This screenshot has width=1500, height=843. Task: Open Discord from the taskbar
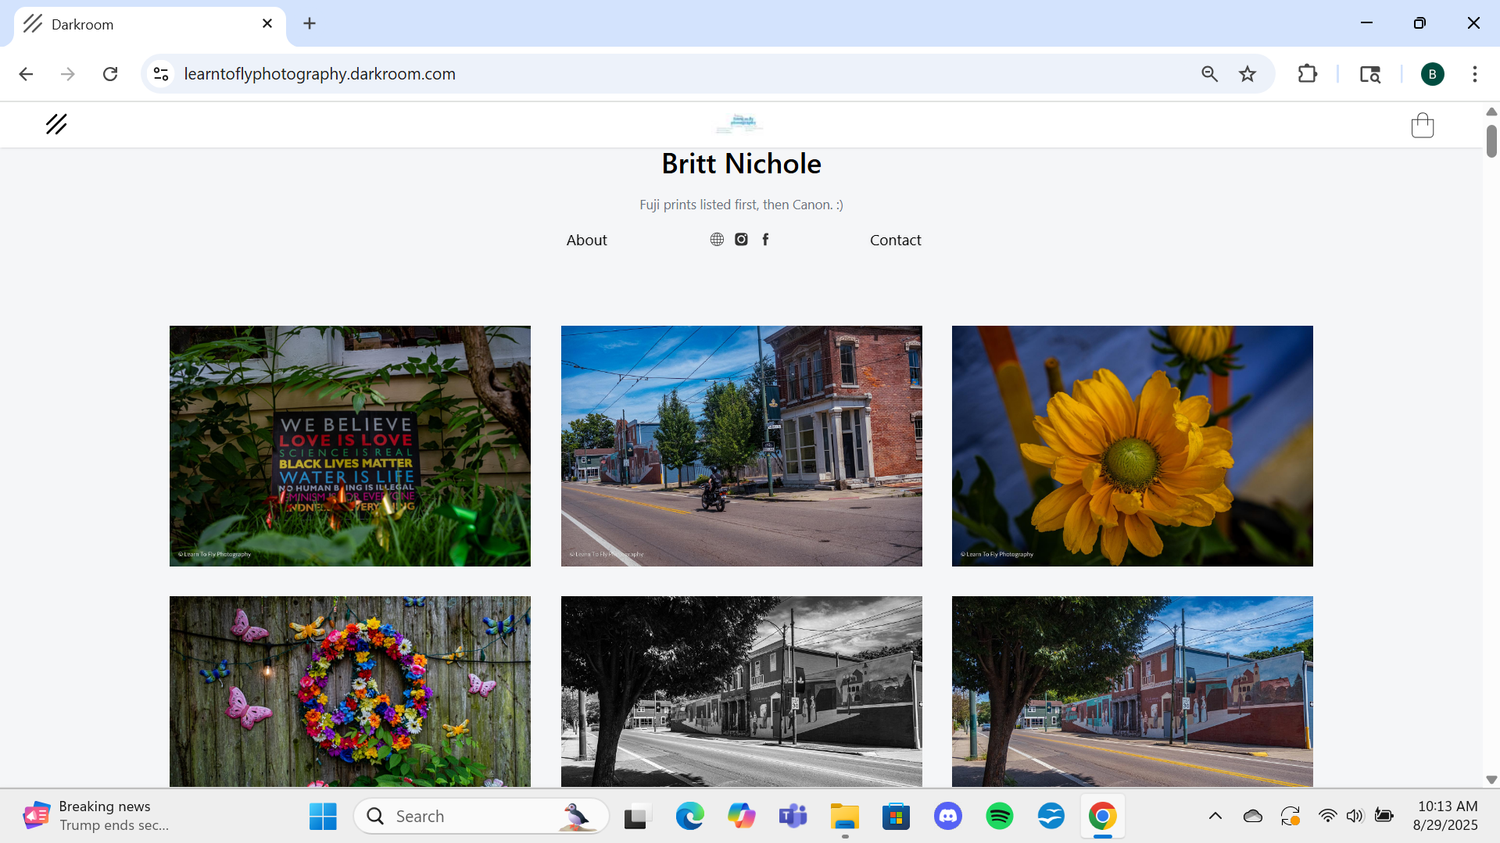(948, 816)
